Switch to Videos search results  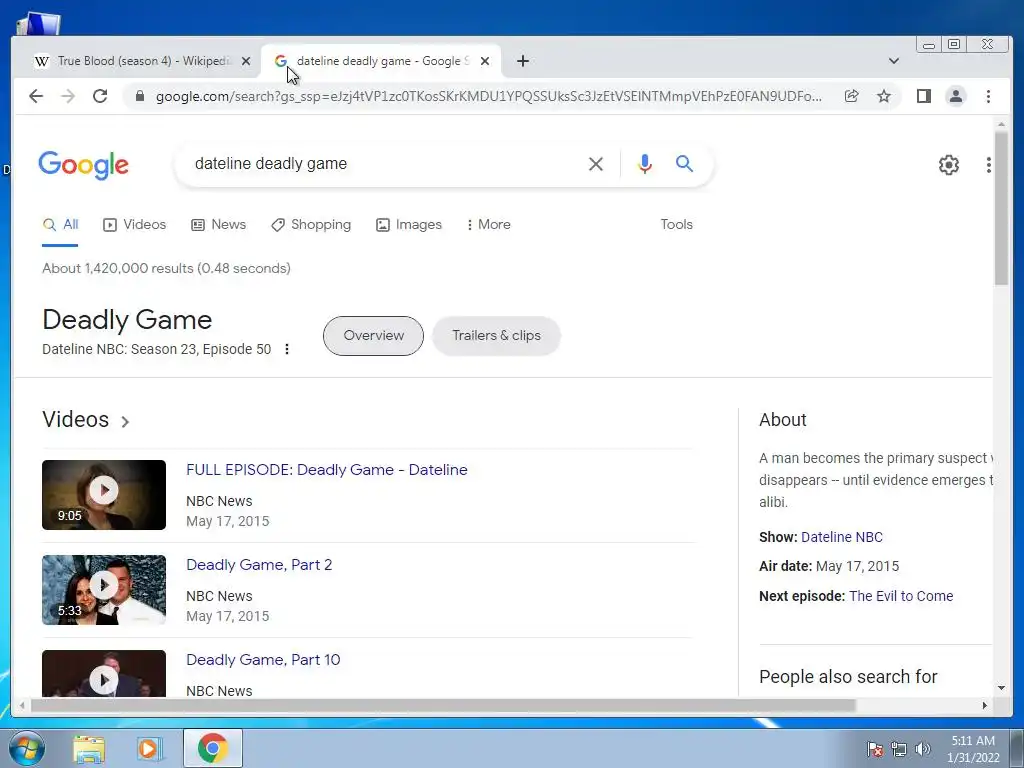135,225
